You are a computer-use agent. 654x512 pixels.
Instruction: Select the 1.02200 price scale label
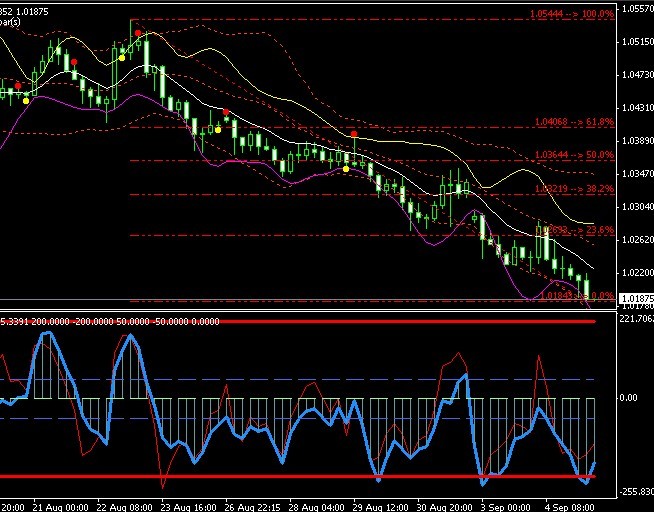pos(637,273)
